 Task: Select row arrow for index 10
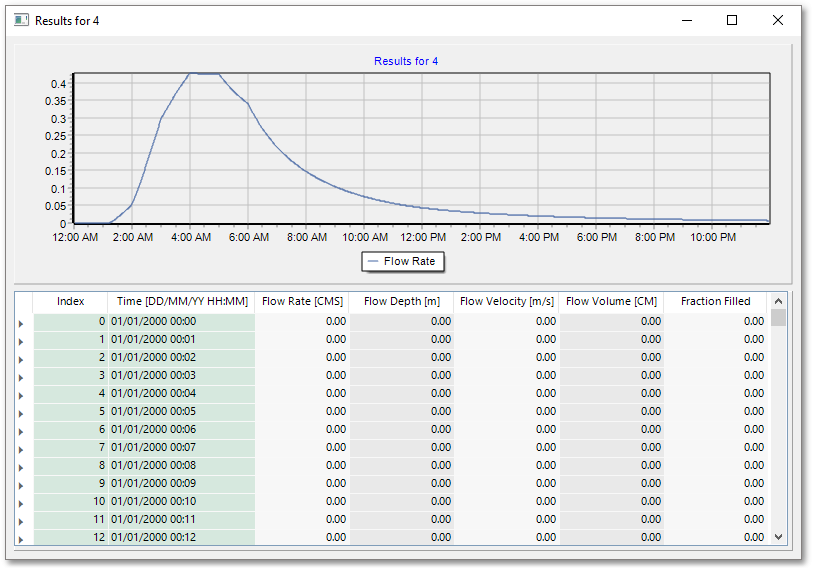point(22,504)
